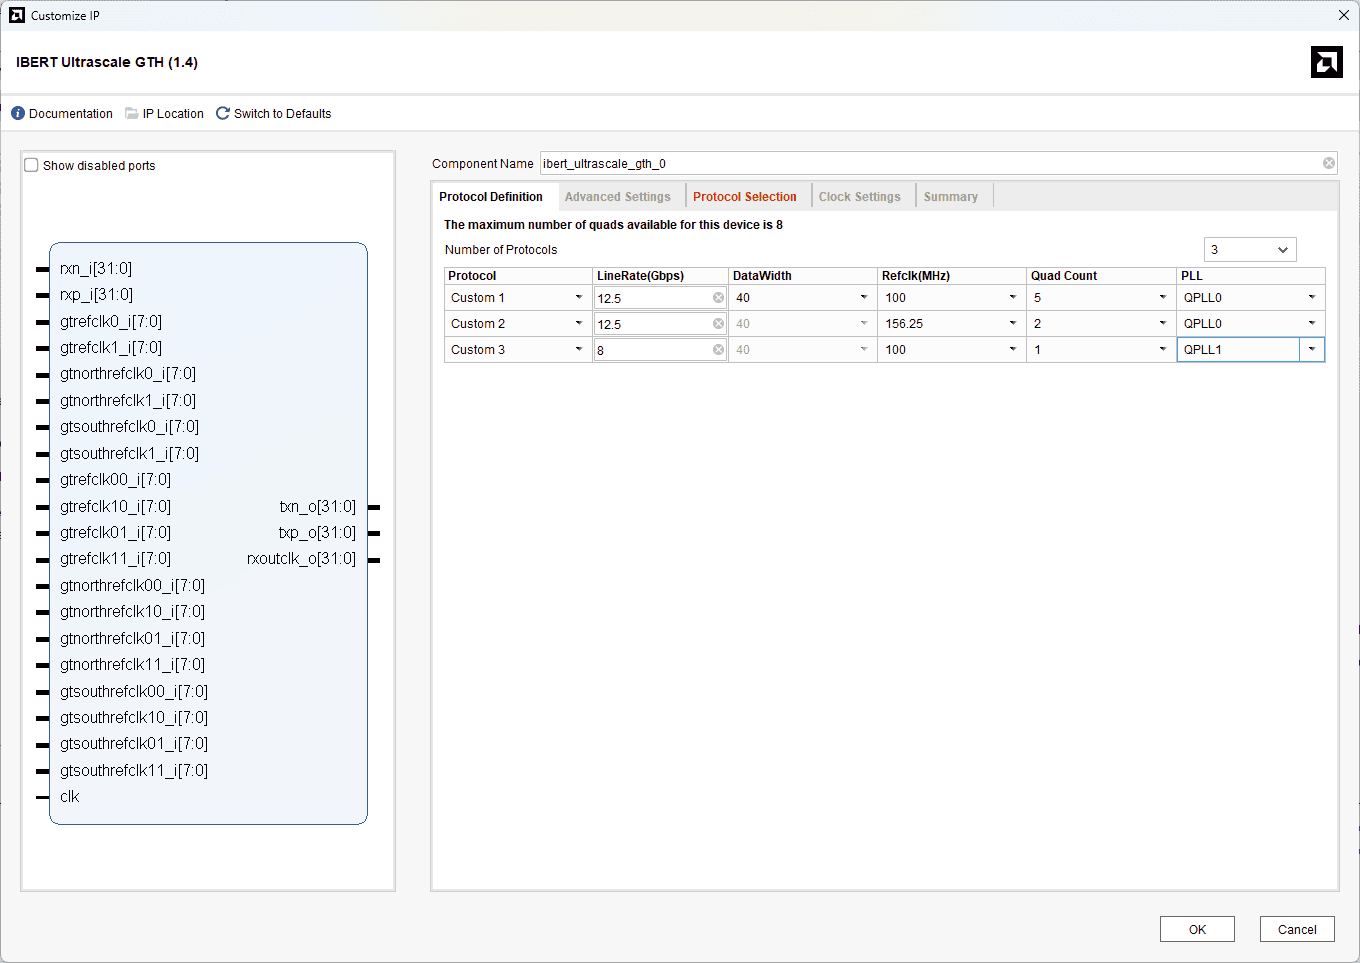Clear the Component Name field
The height and width of the screenshot is (963, 1360).
(x=1328, y=164)
